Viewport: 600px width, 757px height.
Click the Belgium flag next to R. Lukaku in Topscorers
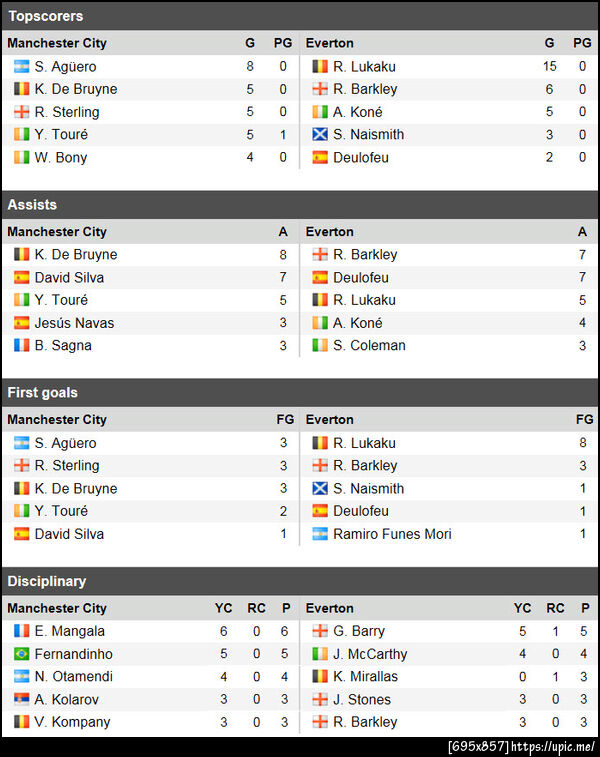click(x=320, y=66)
